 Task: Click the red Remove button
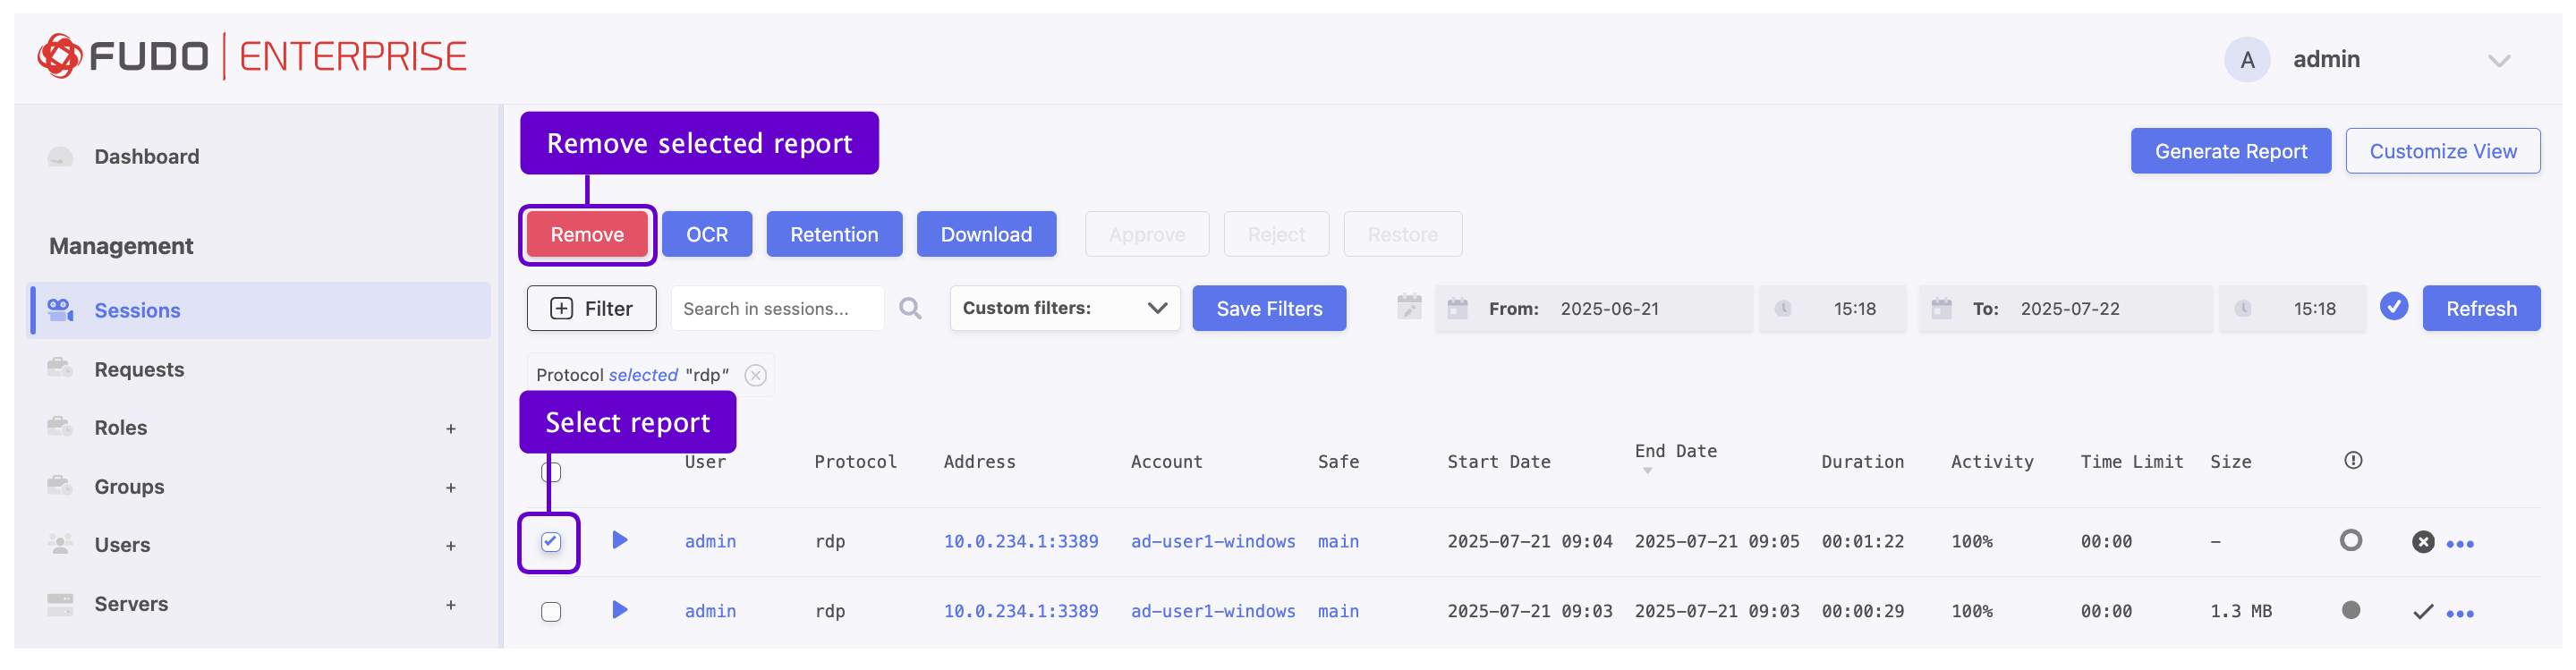[587, 234]
